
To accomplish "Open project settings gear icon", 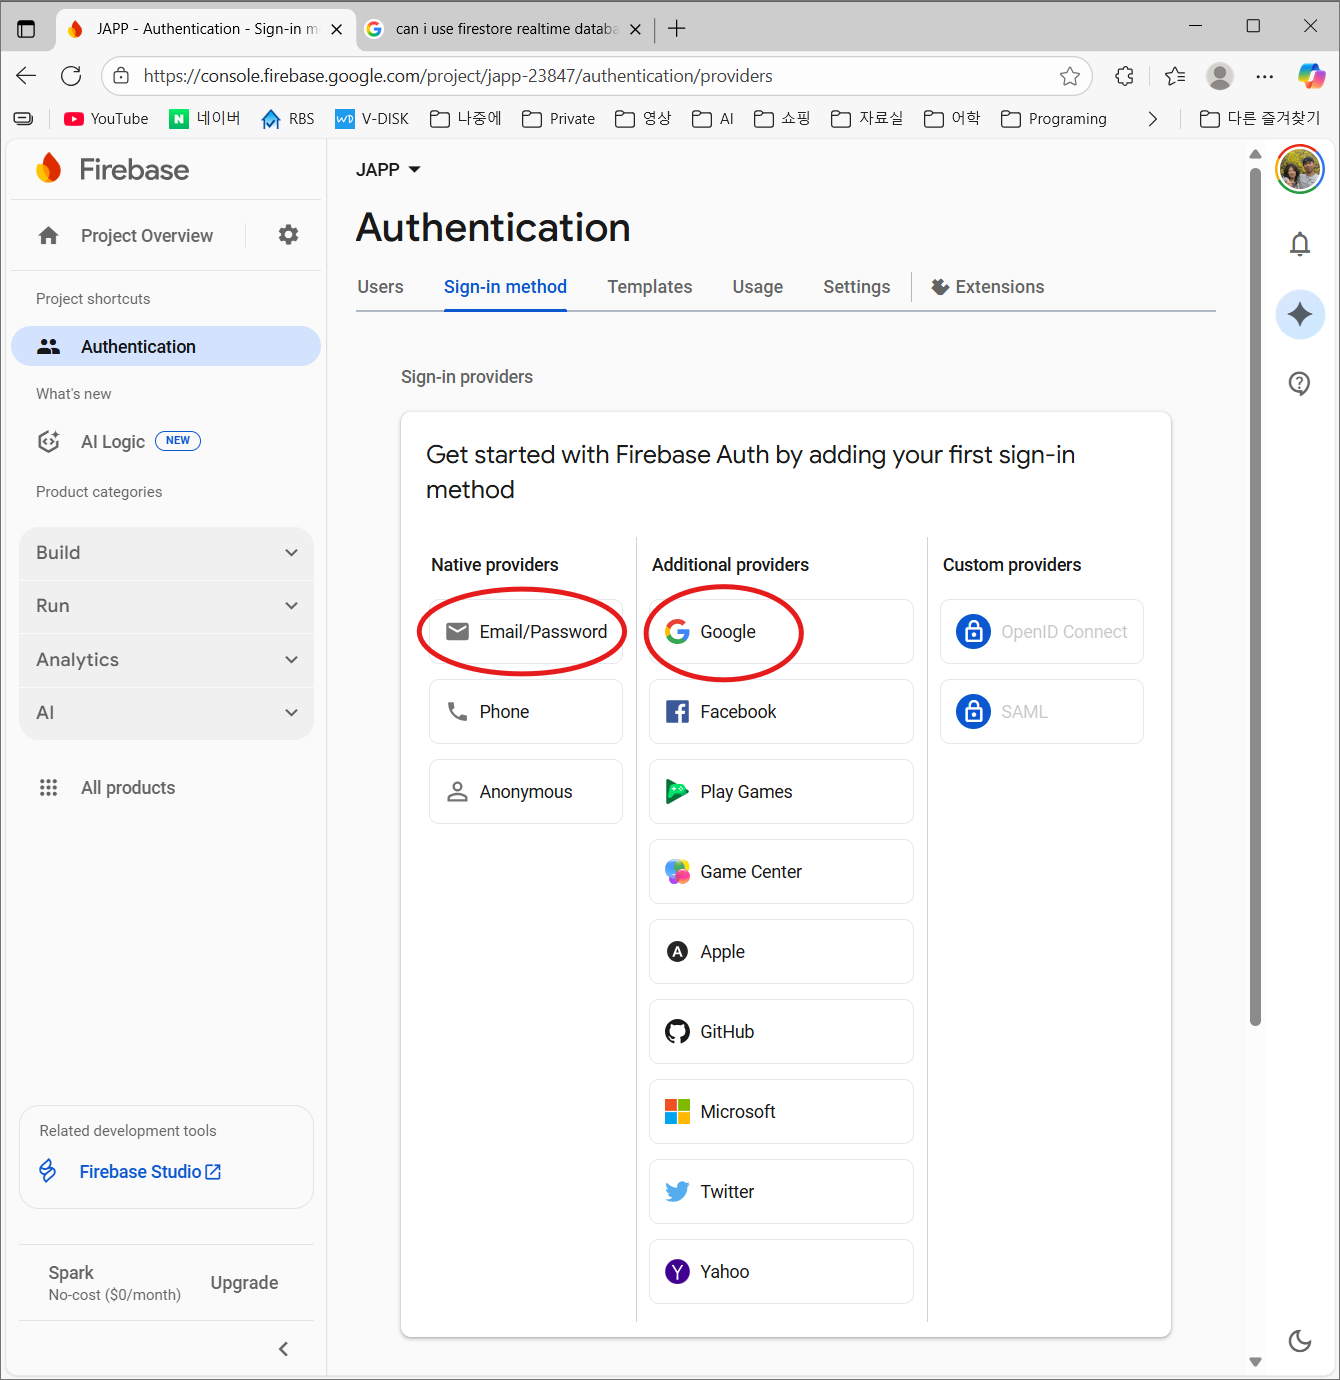I will tap(288, 235).
